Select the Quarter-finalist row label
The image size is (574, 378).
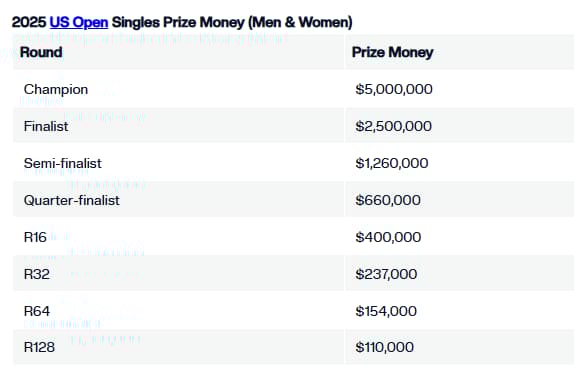click(72, 200)
